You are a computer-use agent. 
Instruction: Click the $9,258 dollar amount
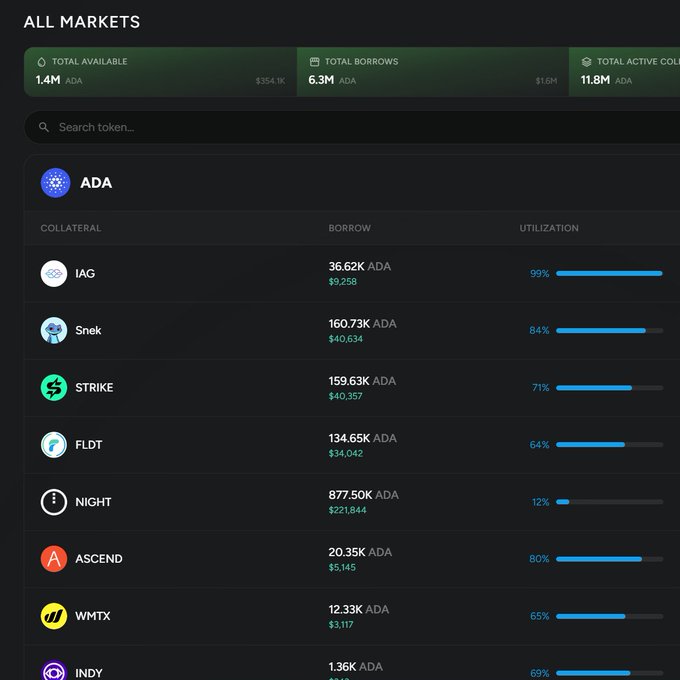click(343, 282)
